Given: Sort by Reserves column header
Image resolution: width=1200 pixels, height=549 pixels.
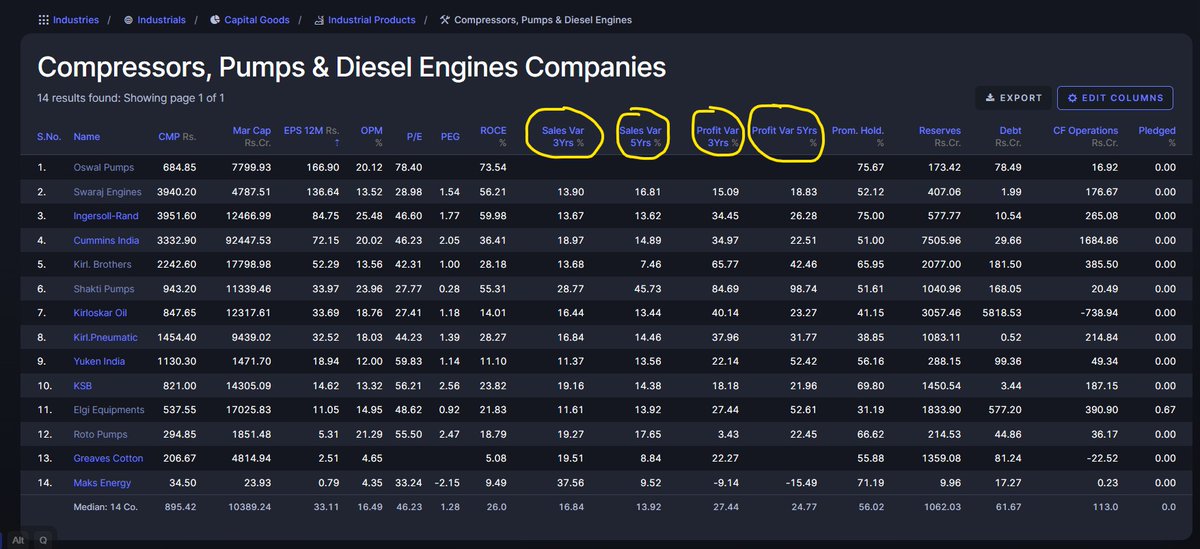Looking at the screenshot, I should point(940,137).
